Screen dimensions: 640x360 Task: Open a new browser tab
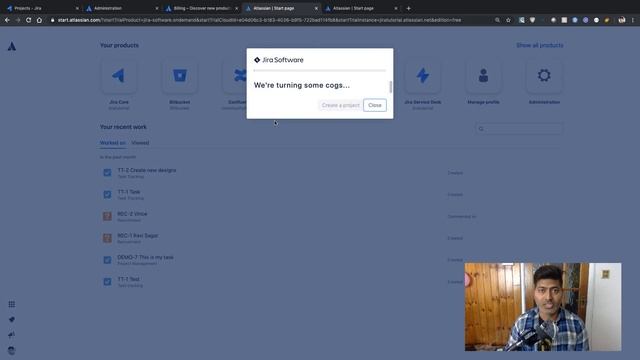click(x=409, y=8)
